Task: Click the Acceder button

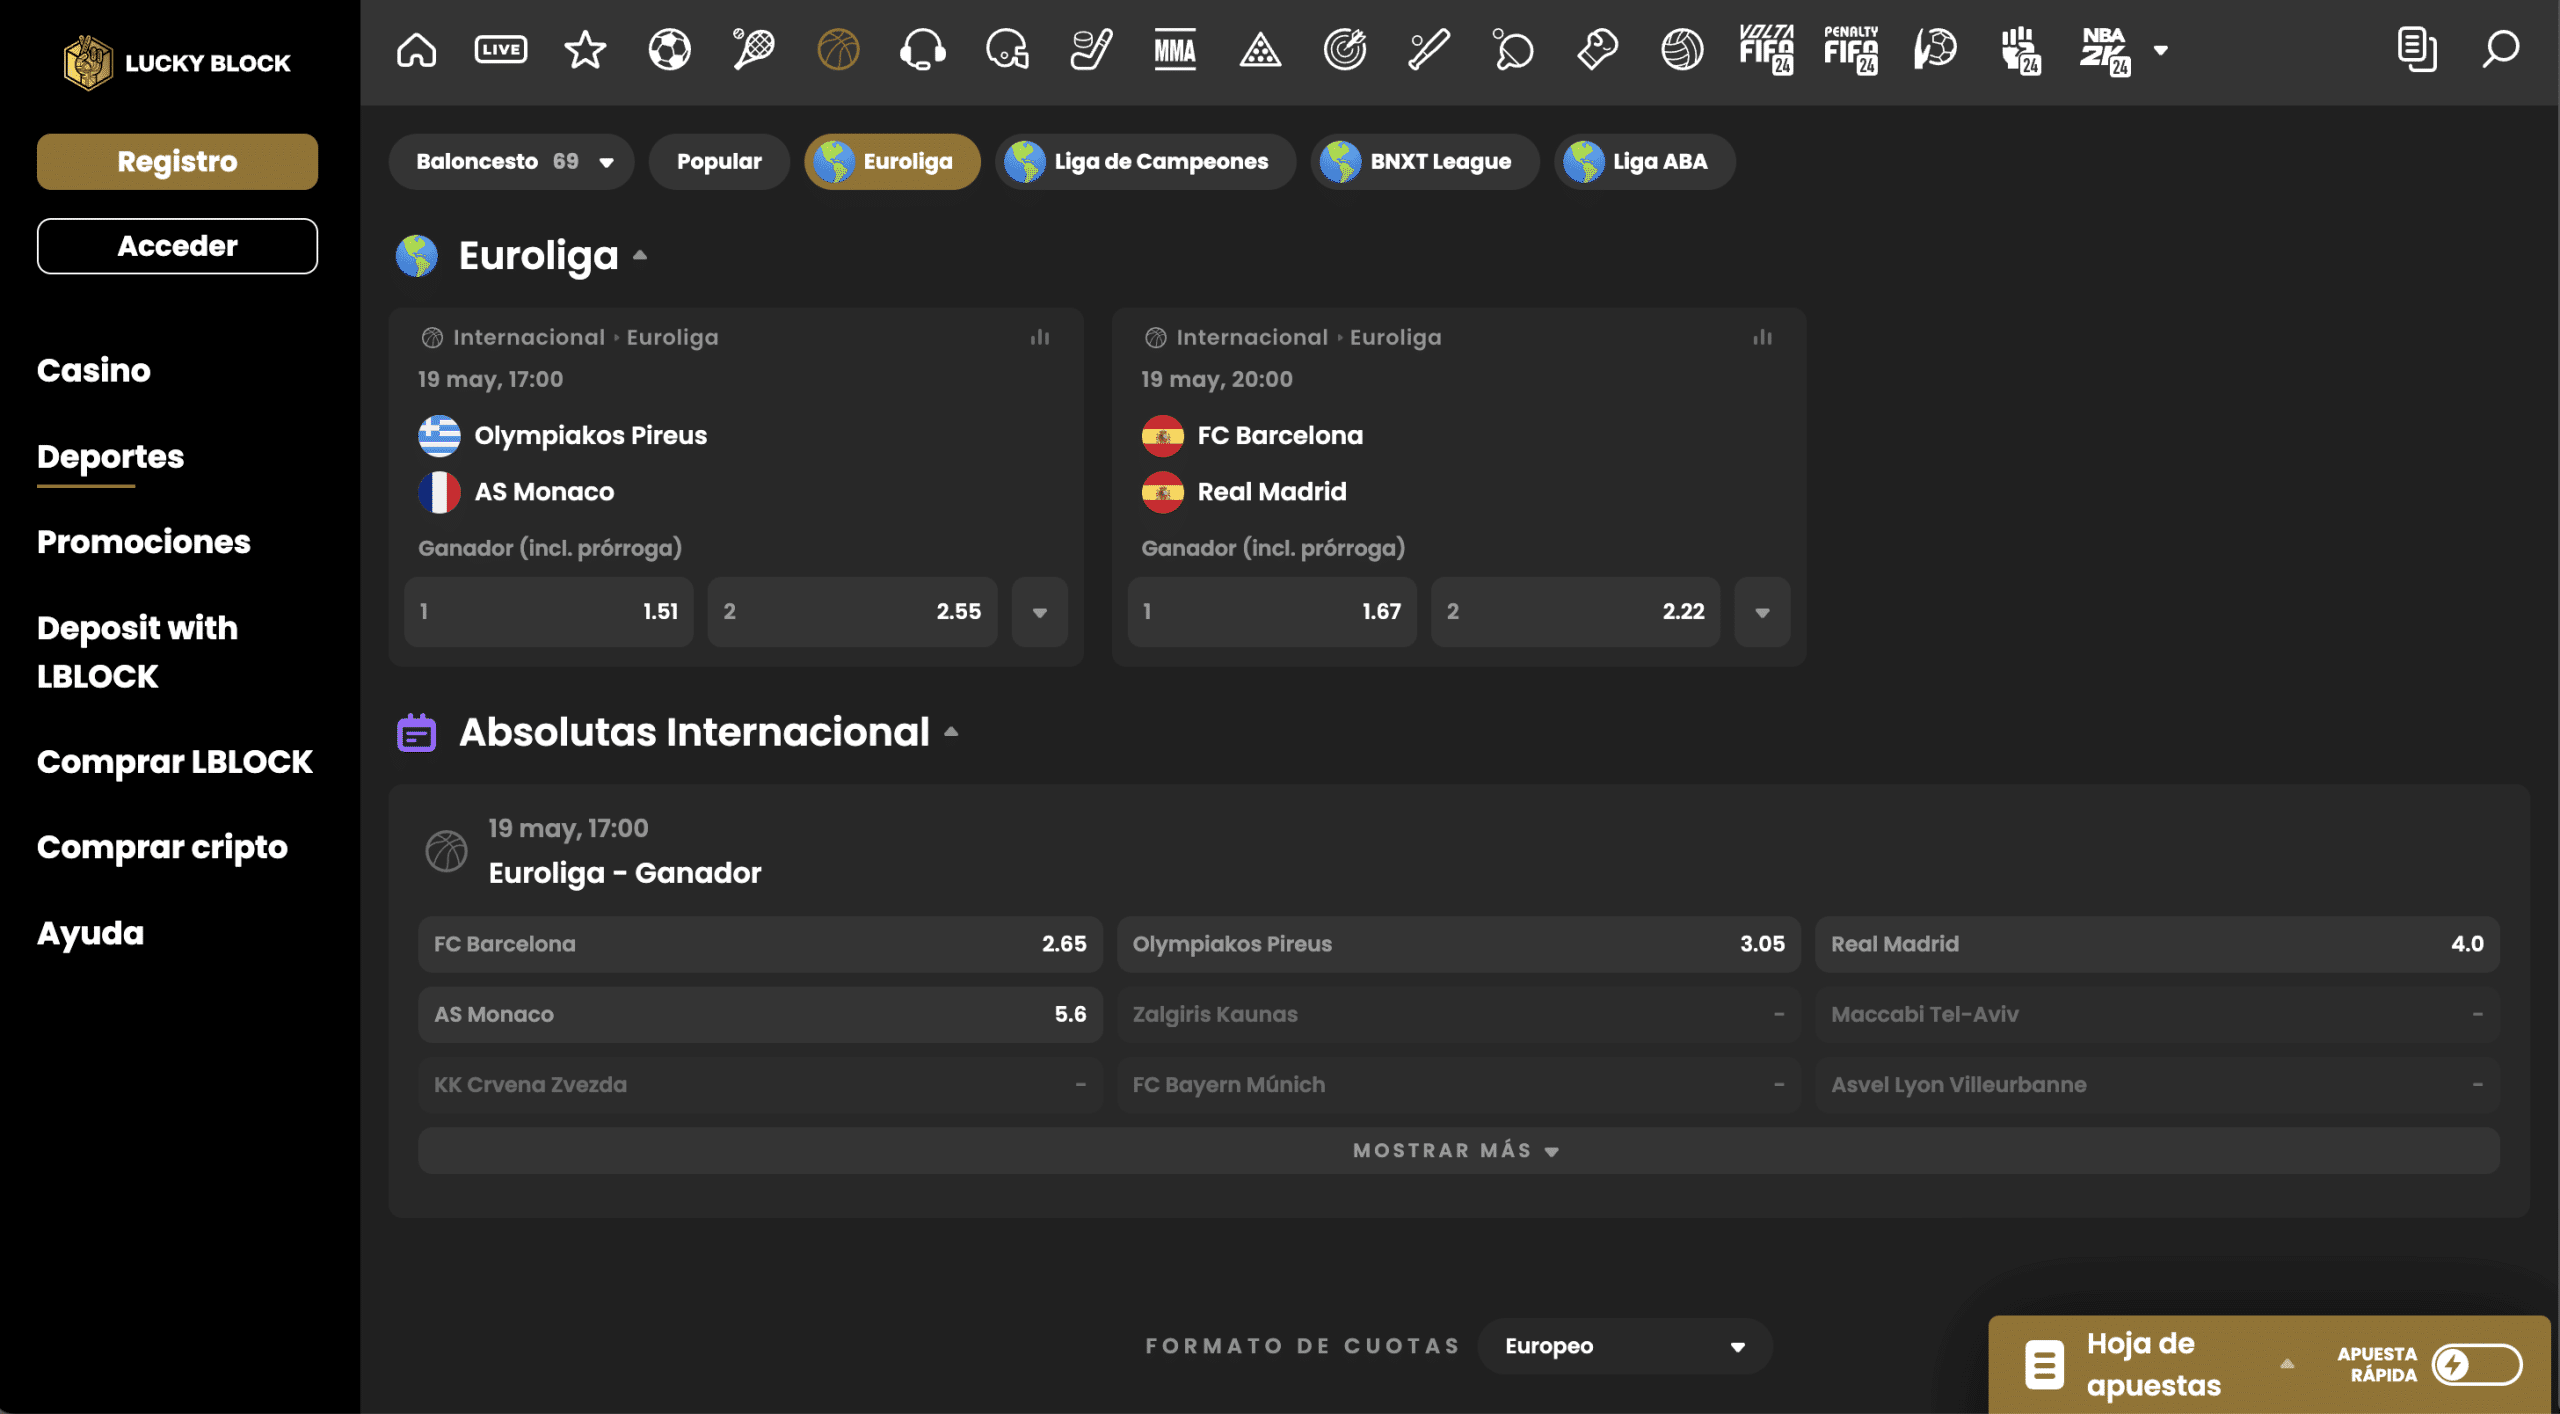Action: pos(177,246)
